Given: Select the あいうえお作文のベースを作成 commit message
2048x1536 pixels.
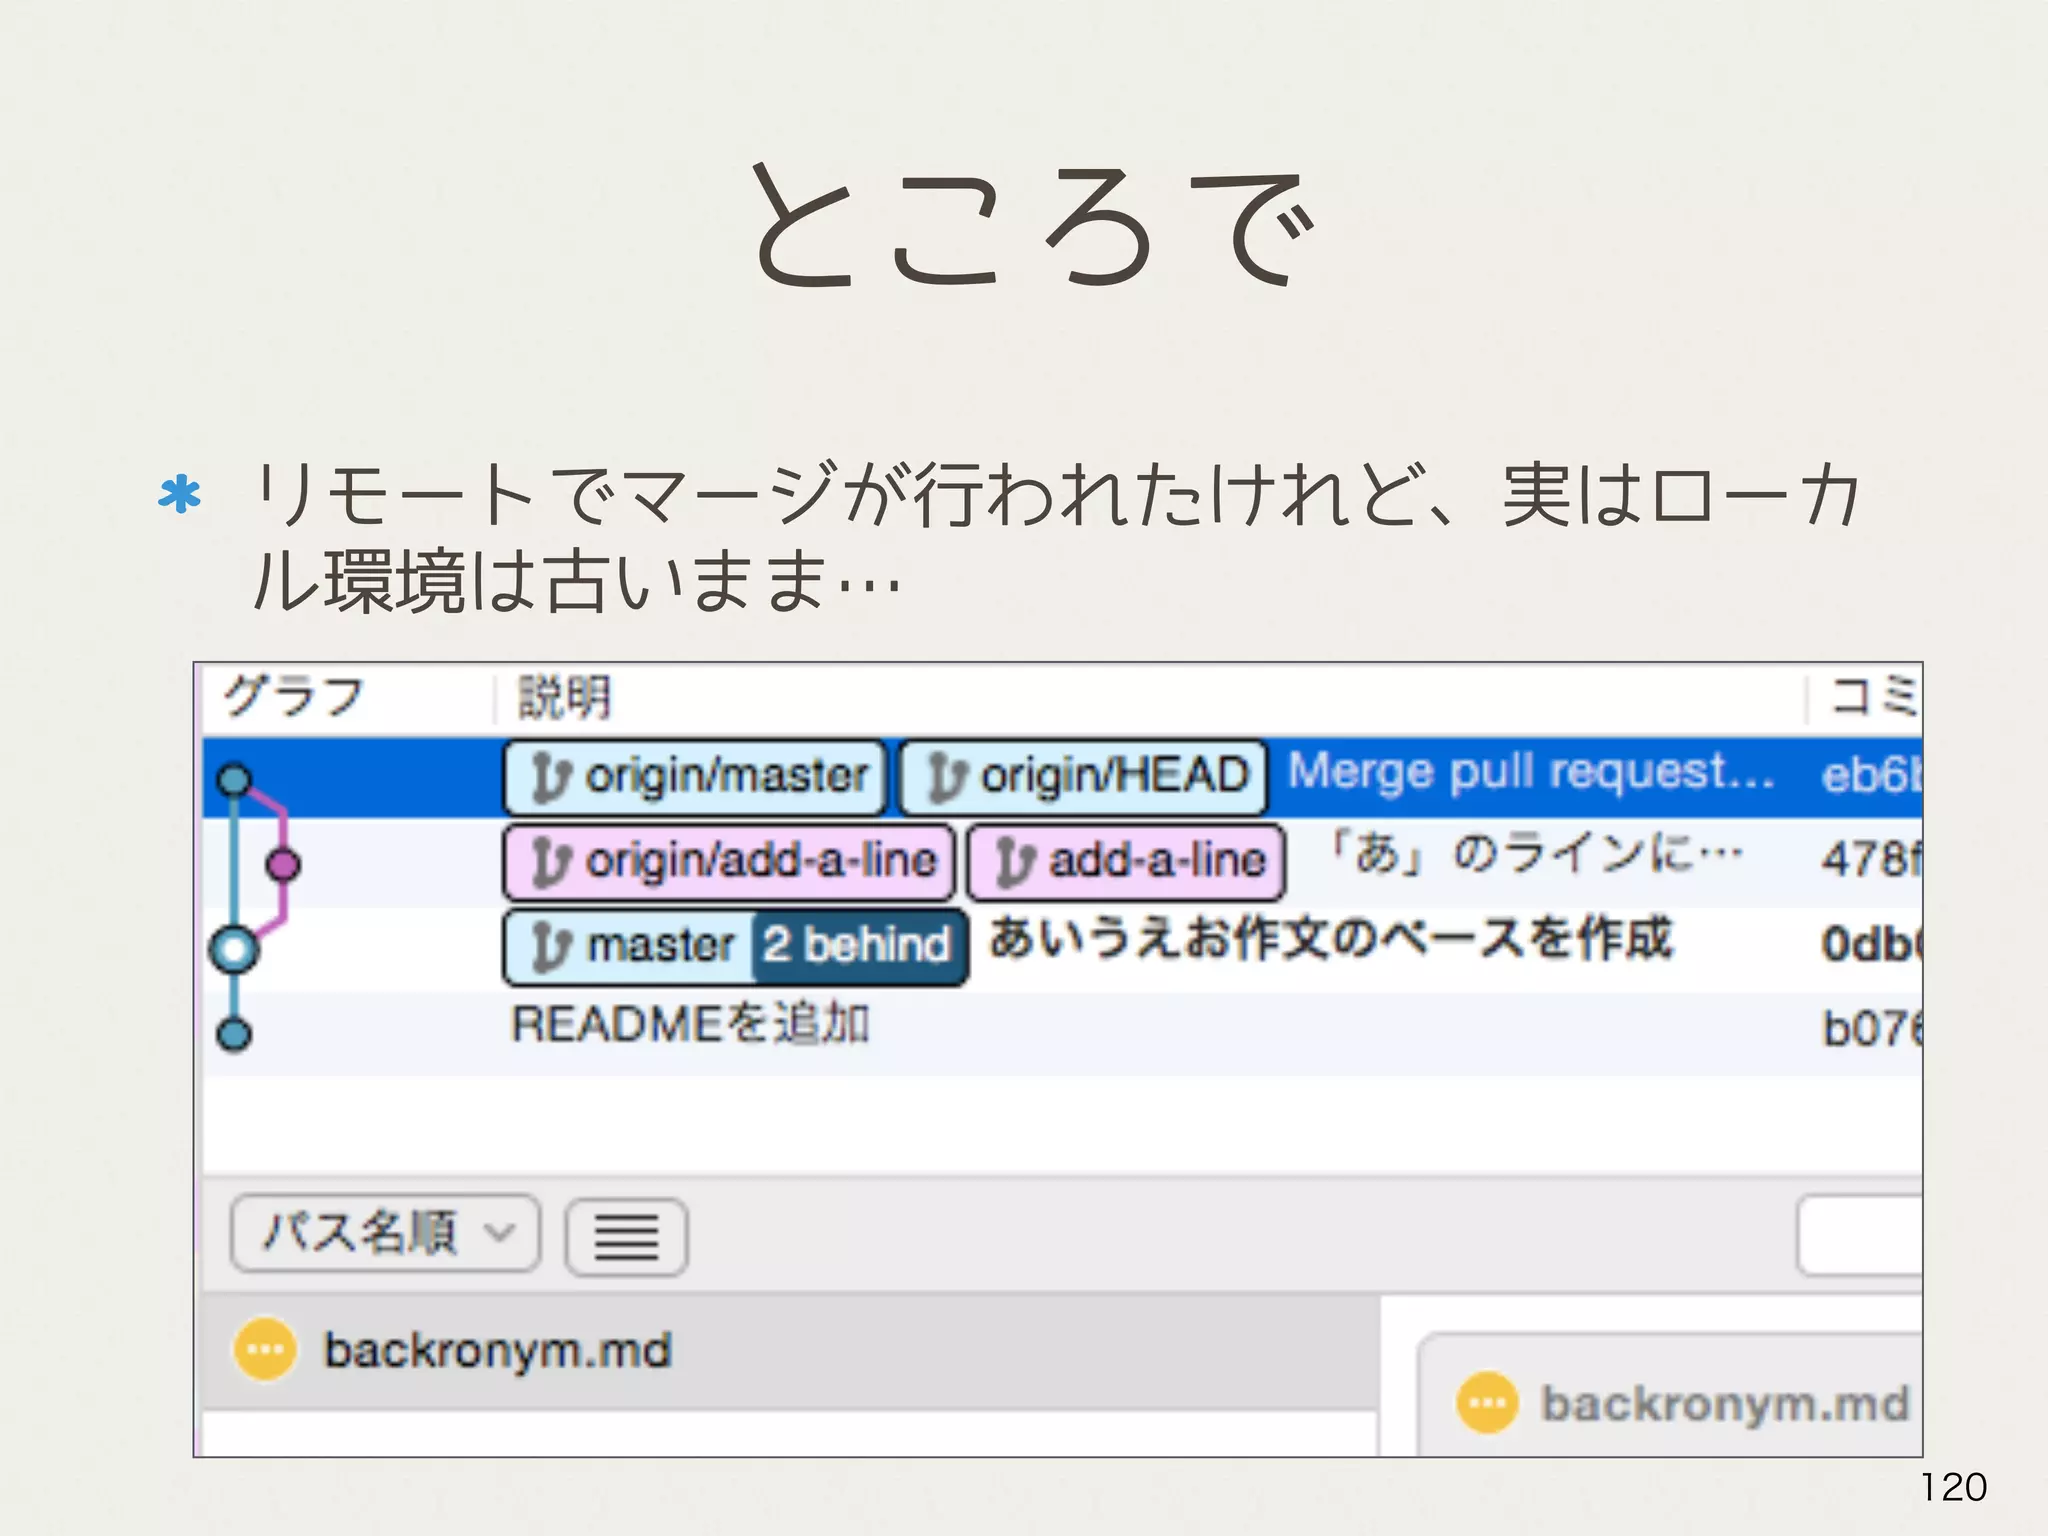Looking at the screenshot, I should 1330,940.
